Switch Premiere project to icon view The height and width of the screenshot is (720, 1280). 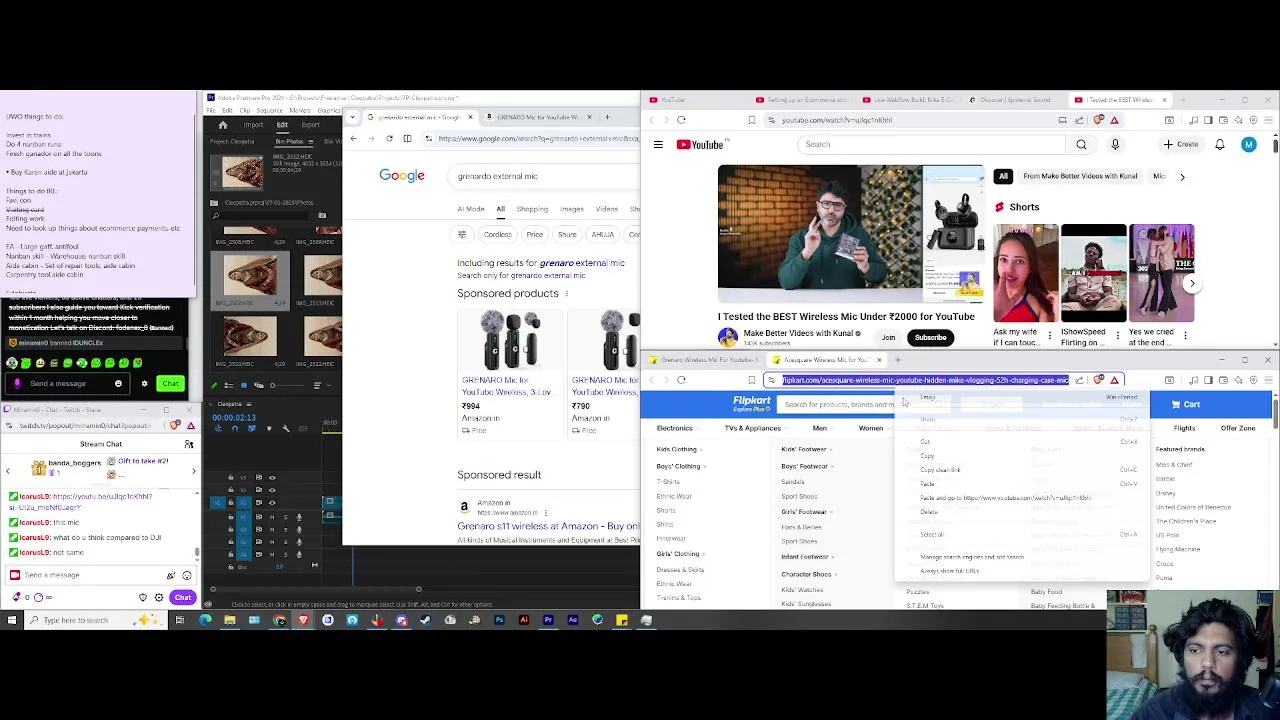[243, 385]
